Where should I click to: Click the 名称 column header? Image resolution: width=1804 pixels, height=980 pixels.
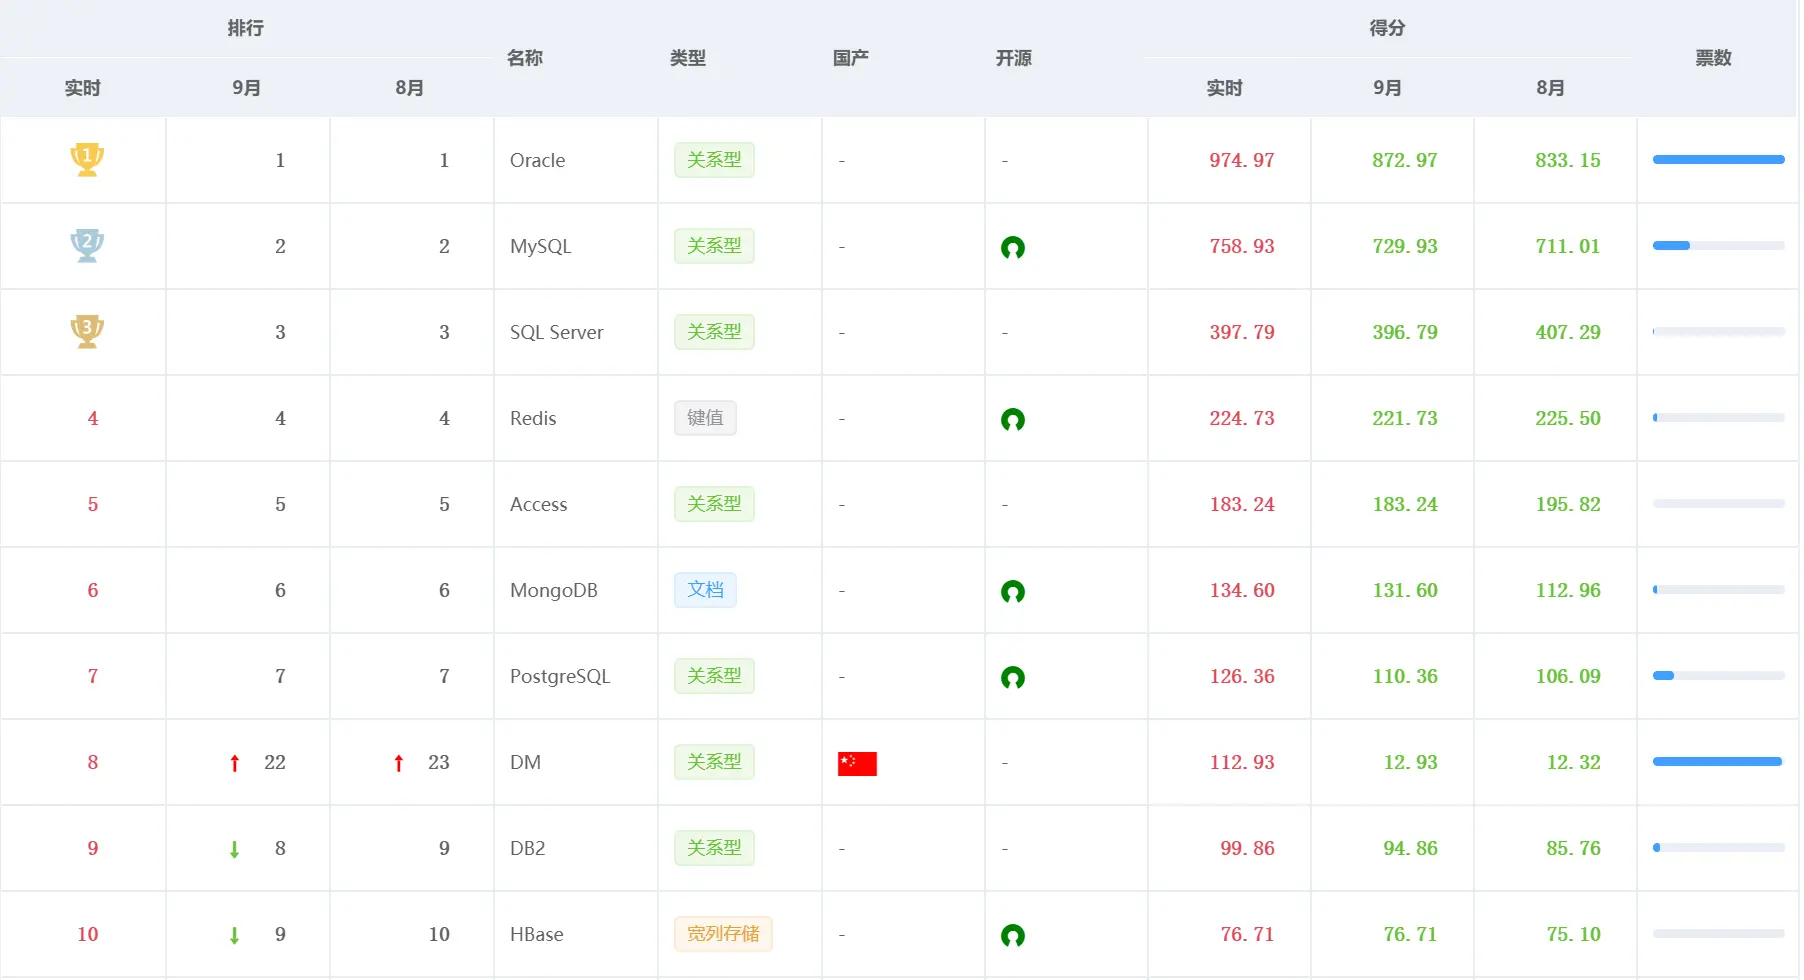click(525, 58)
